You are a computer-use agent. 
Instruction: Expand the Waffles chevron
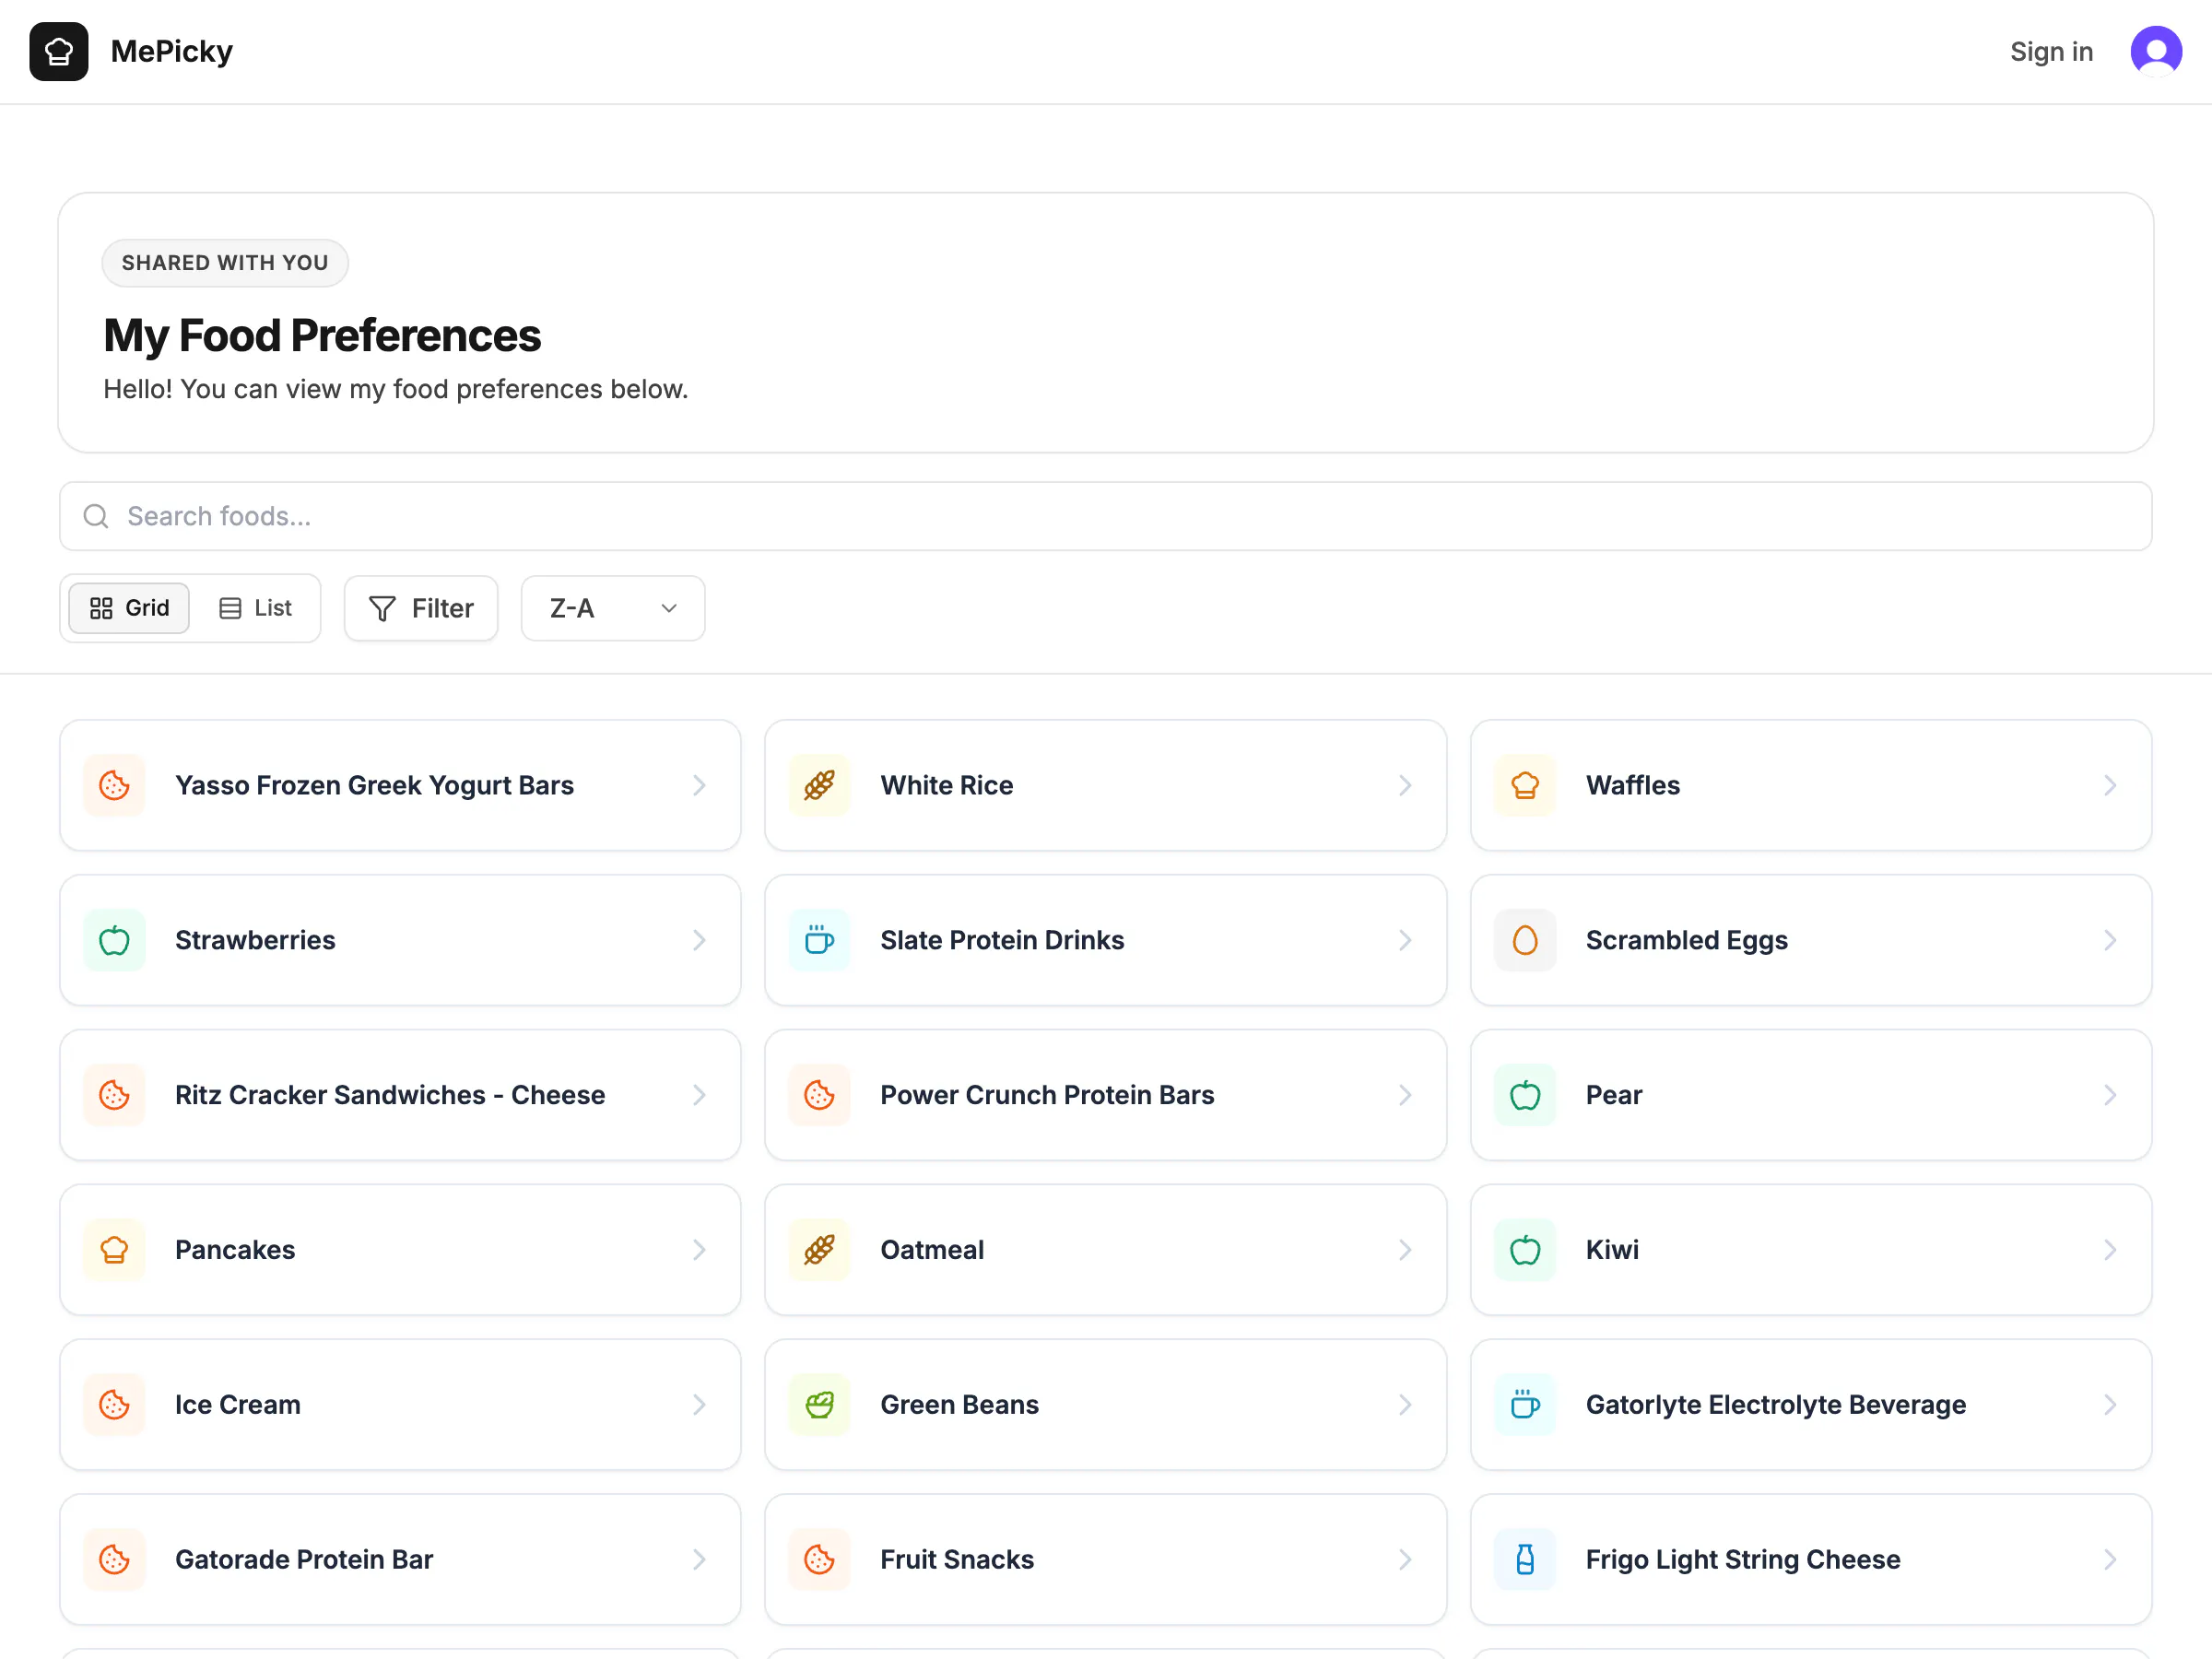(x=2110, y=785)
